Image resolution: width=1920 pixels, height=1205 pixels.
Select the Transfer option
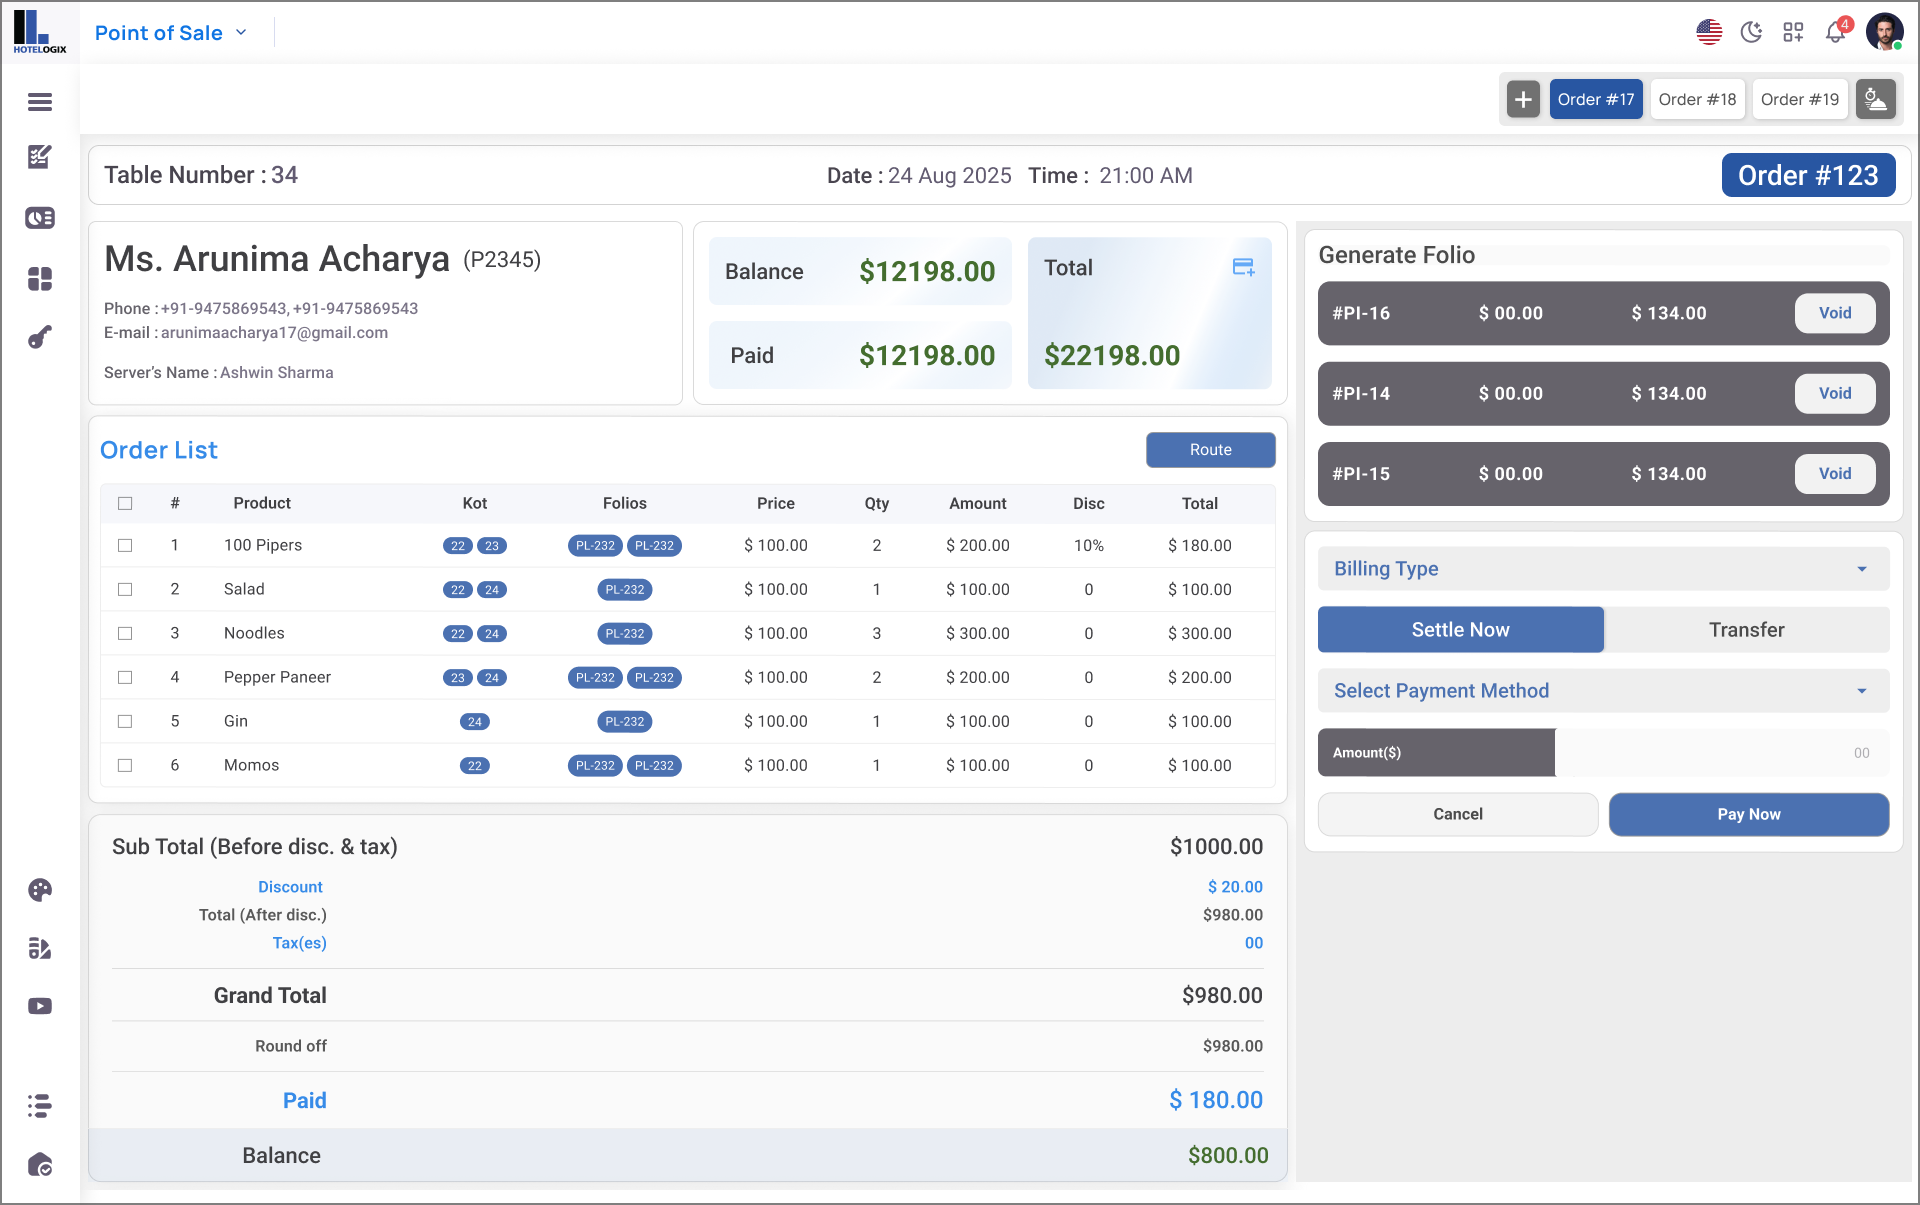1746,630
